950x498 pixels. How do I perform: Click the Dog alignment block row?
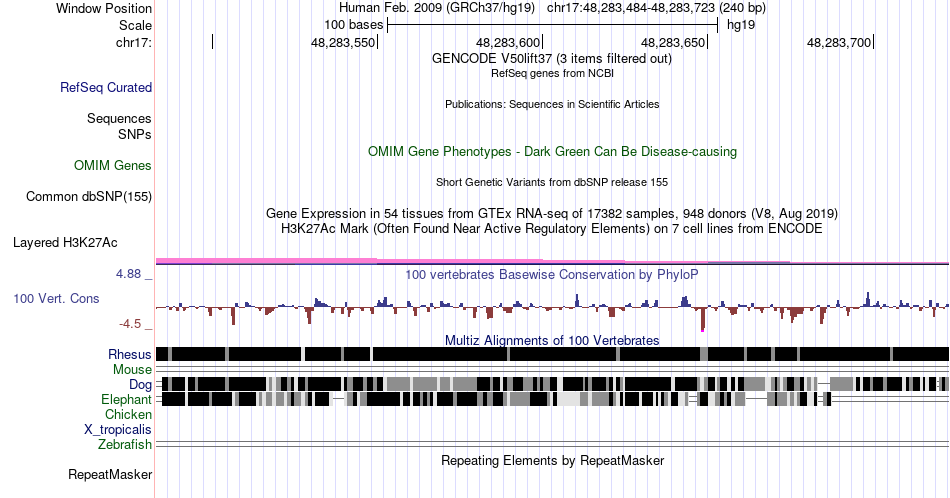[552, 384]
